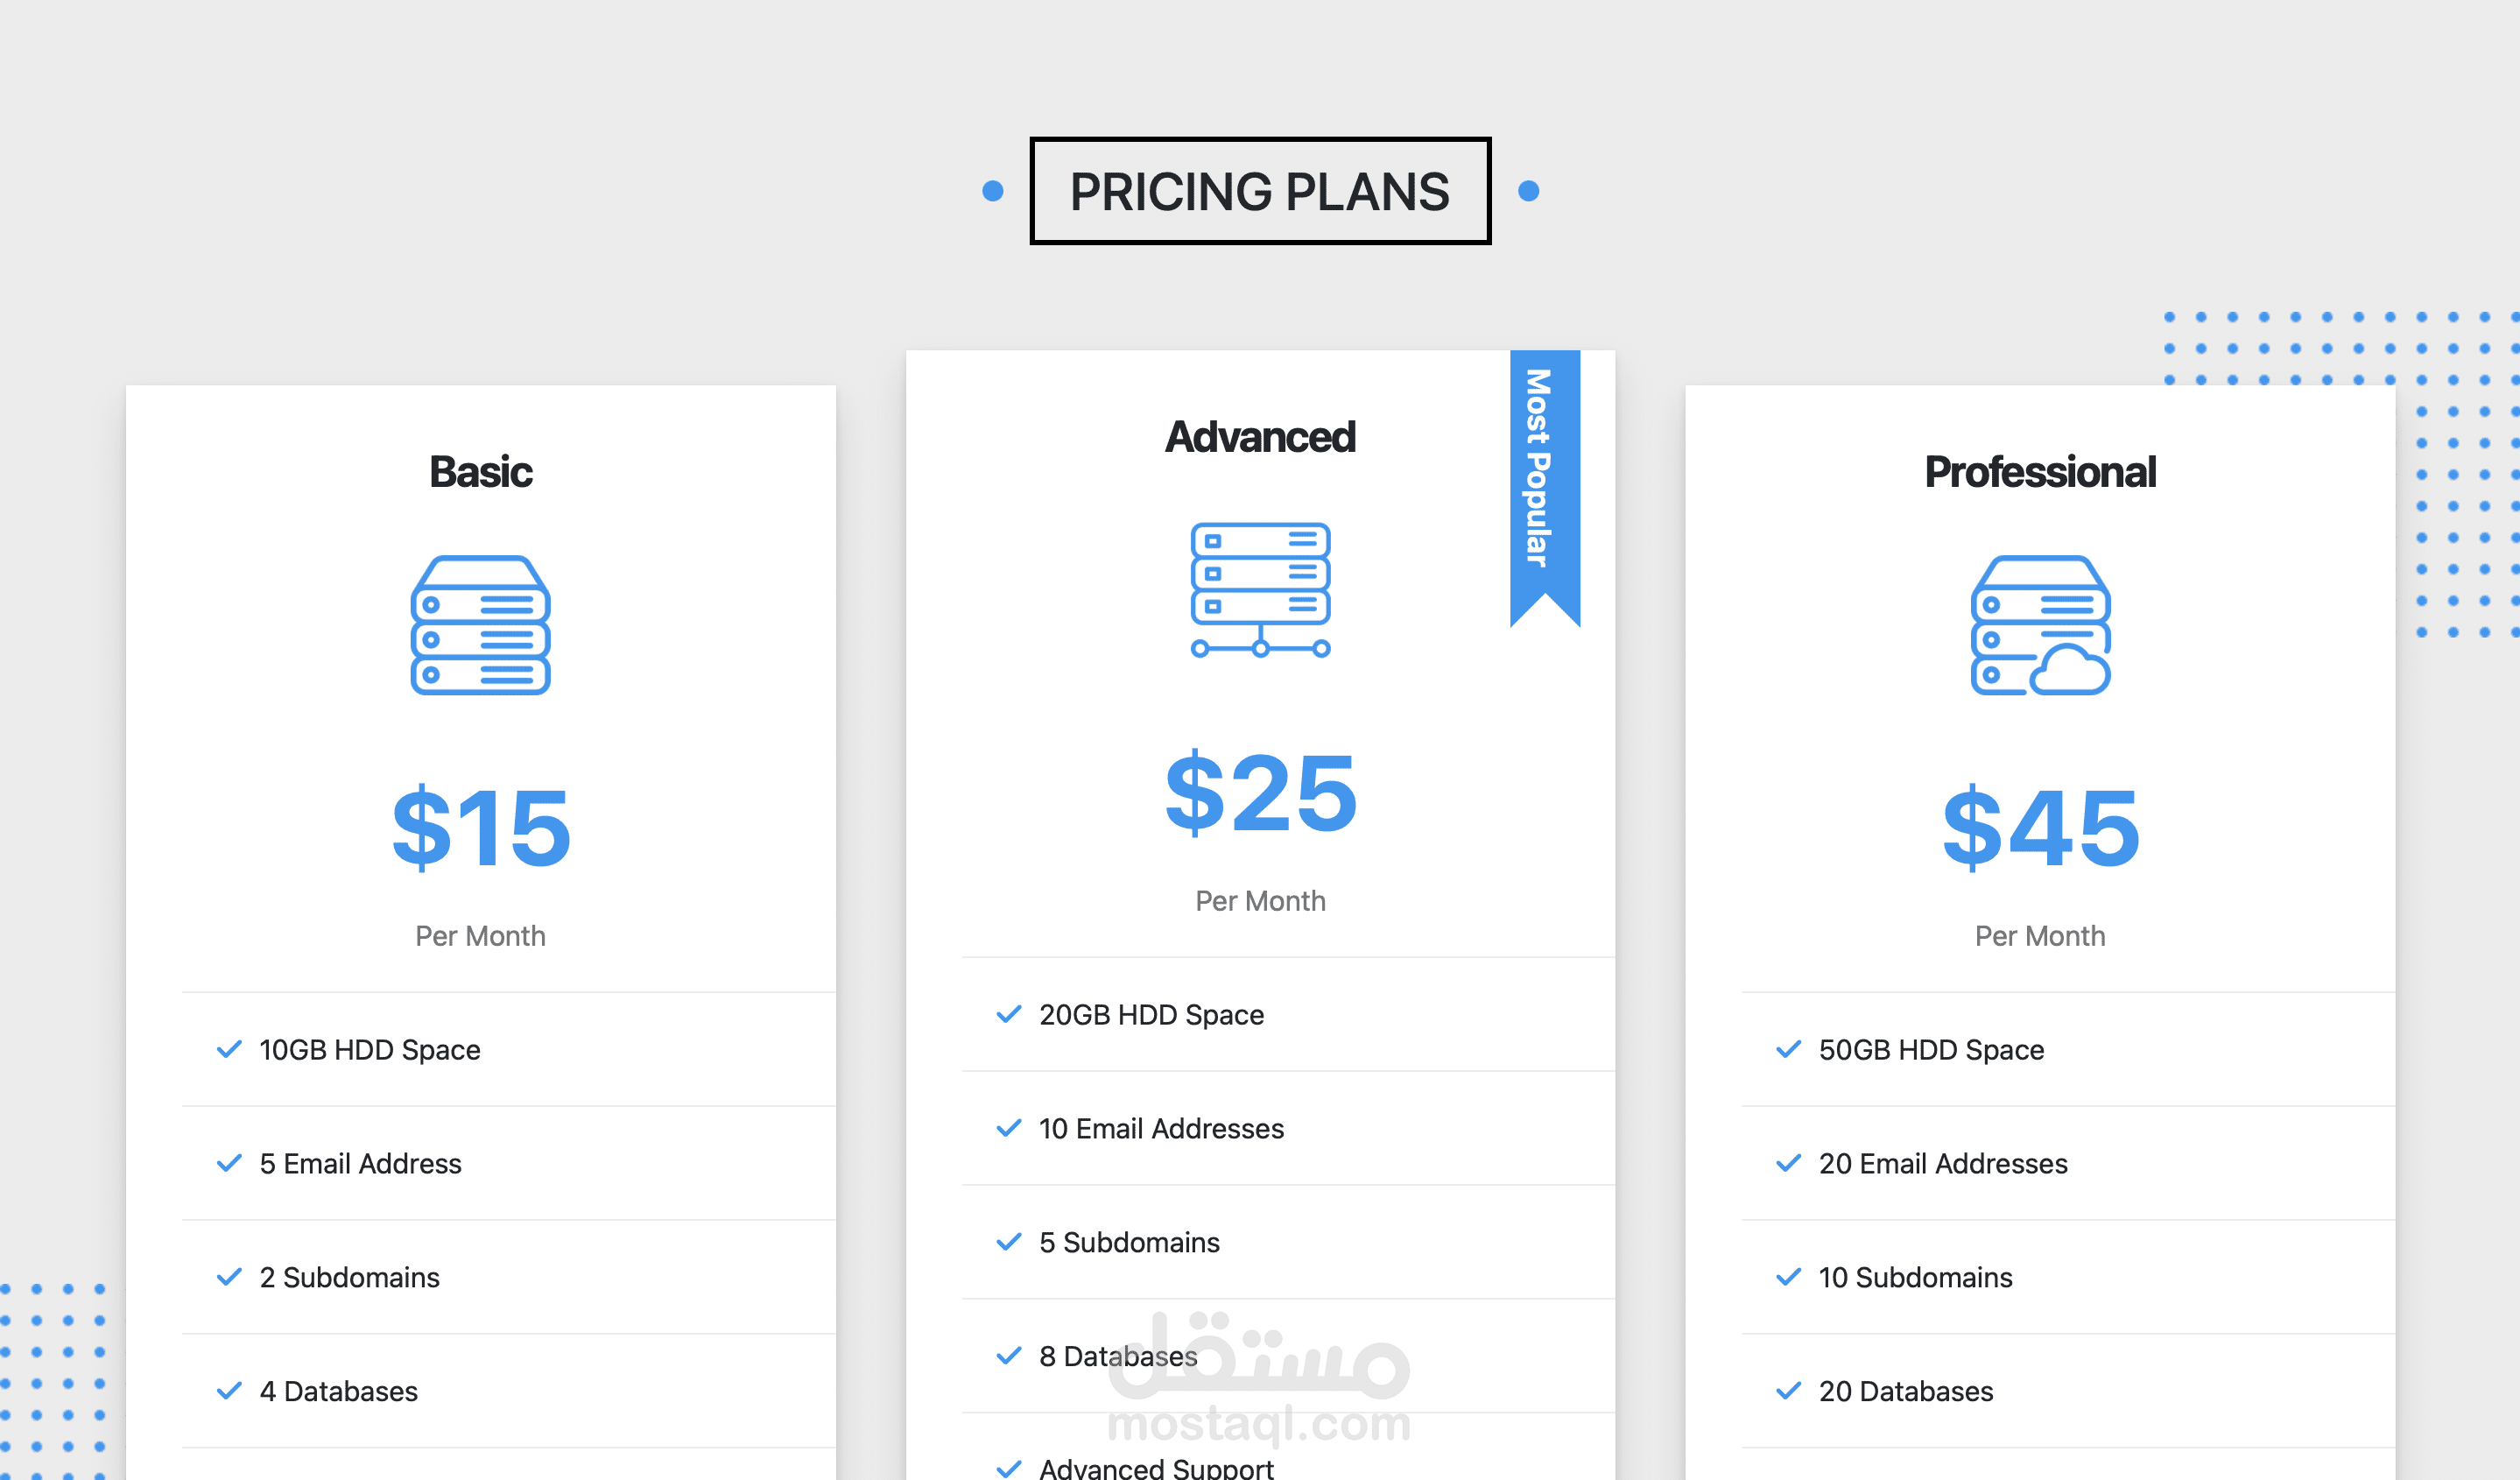Select the PRICING PLANS heading box
This screenshot has width=2520, height=1480.
[1260, 191]
